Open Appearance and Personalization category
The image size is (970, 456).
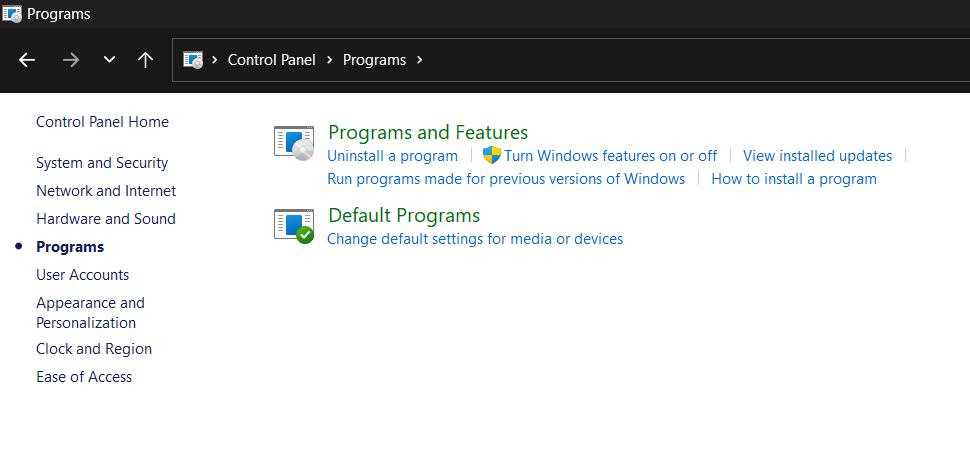[x=90, y=312]
